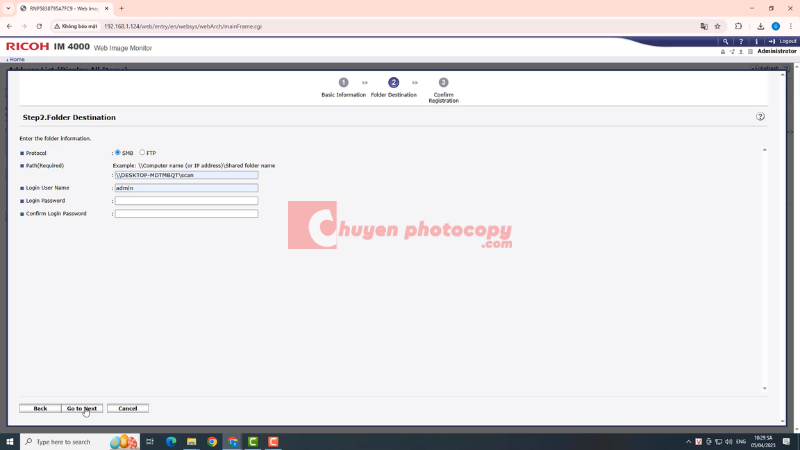800x450 pixels.
Task: Open File Explorer from the taskbar
Action: point(191,441)
